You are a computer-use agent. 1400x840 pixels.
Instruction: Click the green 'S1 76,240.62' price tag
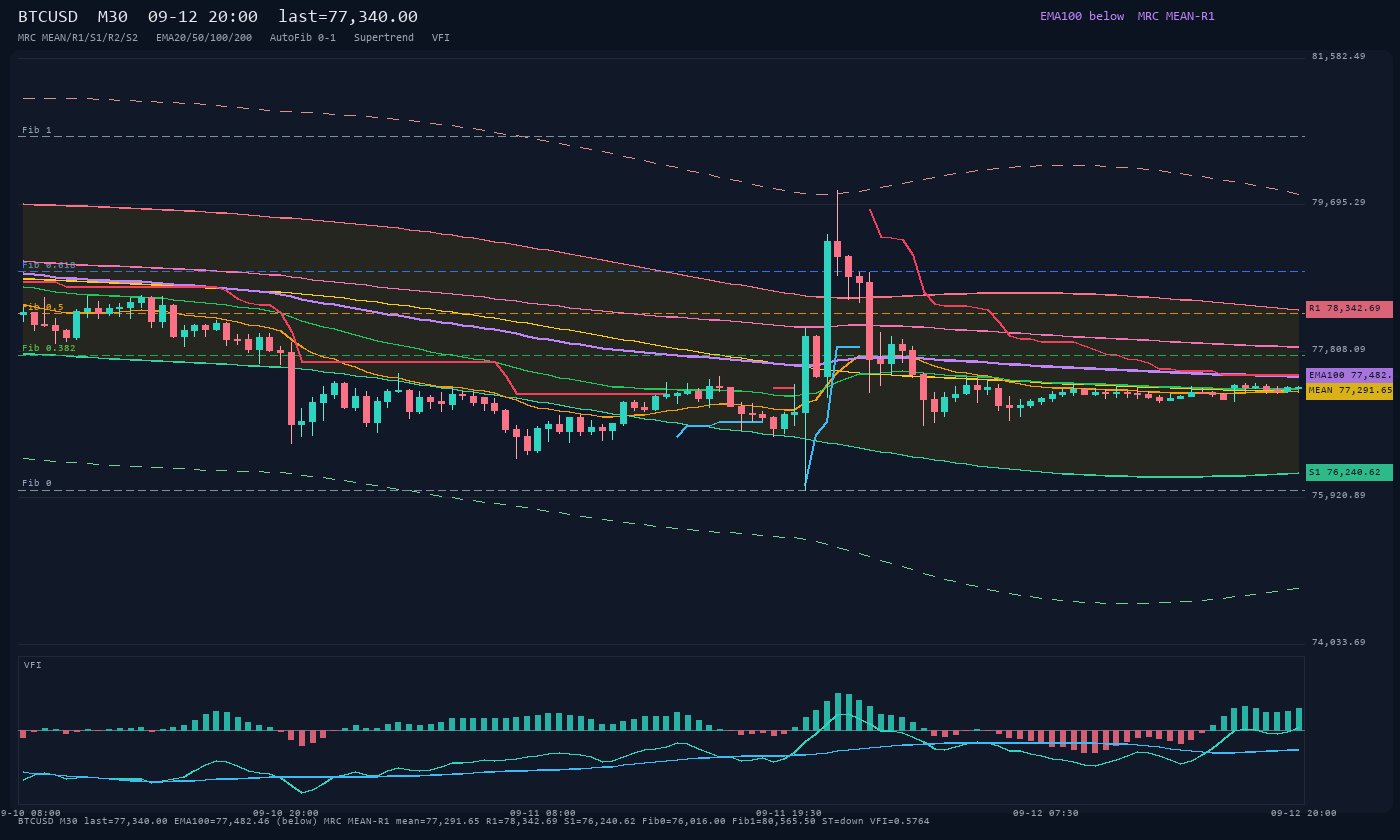pyautogui.click(x=1349, y=472)
